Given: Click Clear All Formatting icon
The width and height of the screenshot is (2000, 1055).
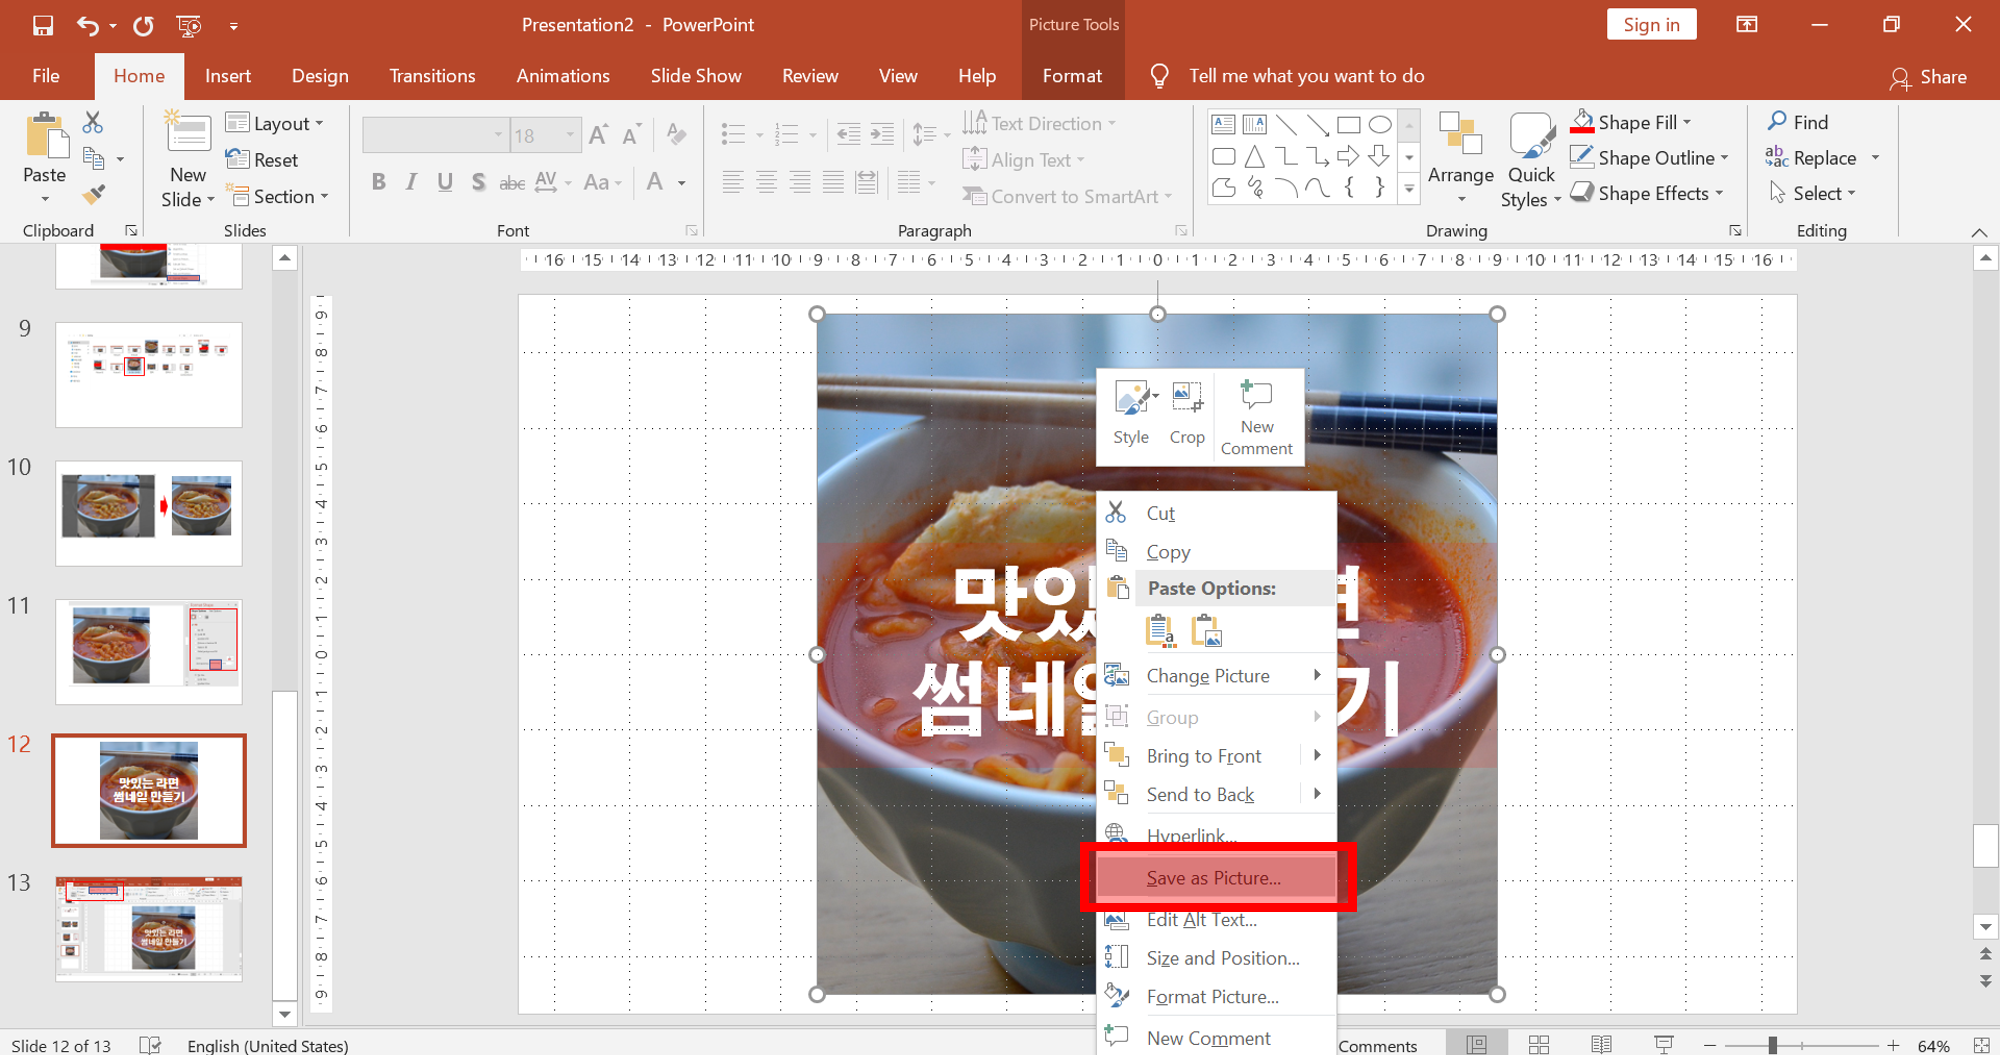Looking at the screenshot, I should [677, 135].
